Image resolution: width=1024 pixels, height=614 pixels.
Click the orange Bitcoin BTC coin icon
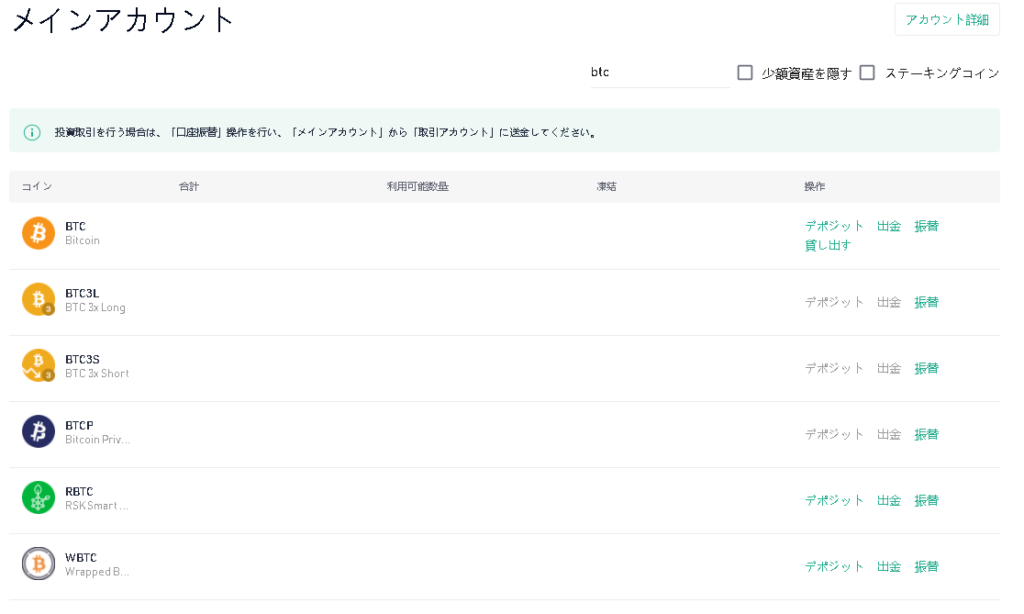(x=39, y=233)
